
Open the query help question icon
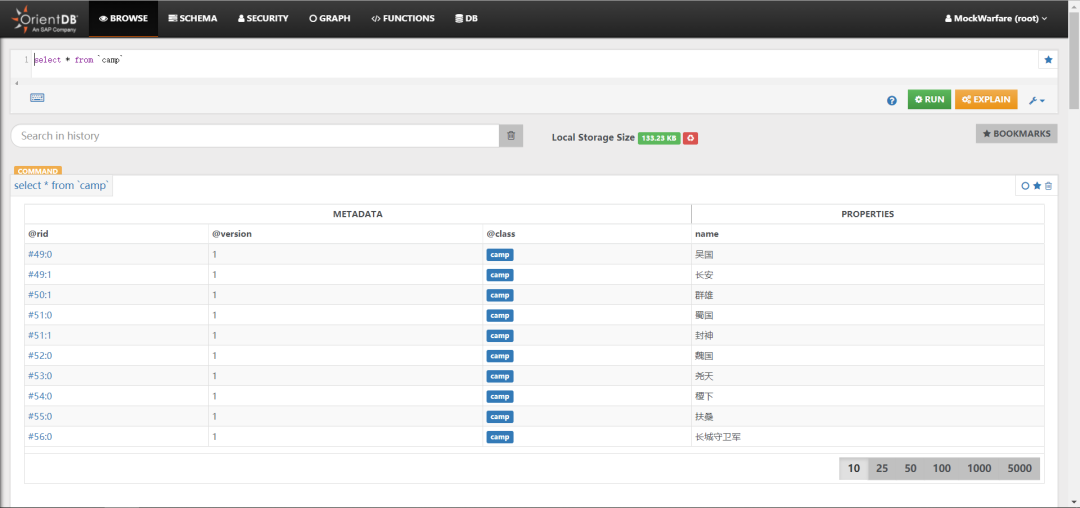pyautogui.click(x=892, y=100)
